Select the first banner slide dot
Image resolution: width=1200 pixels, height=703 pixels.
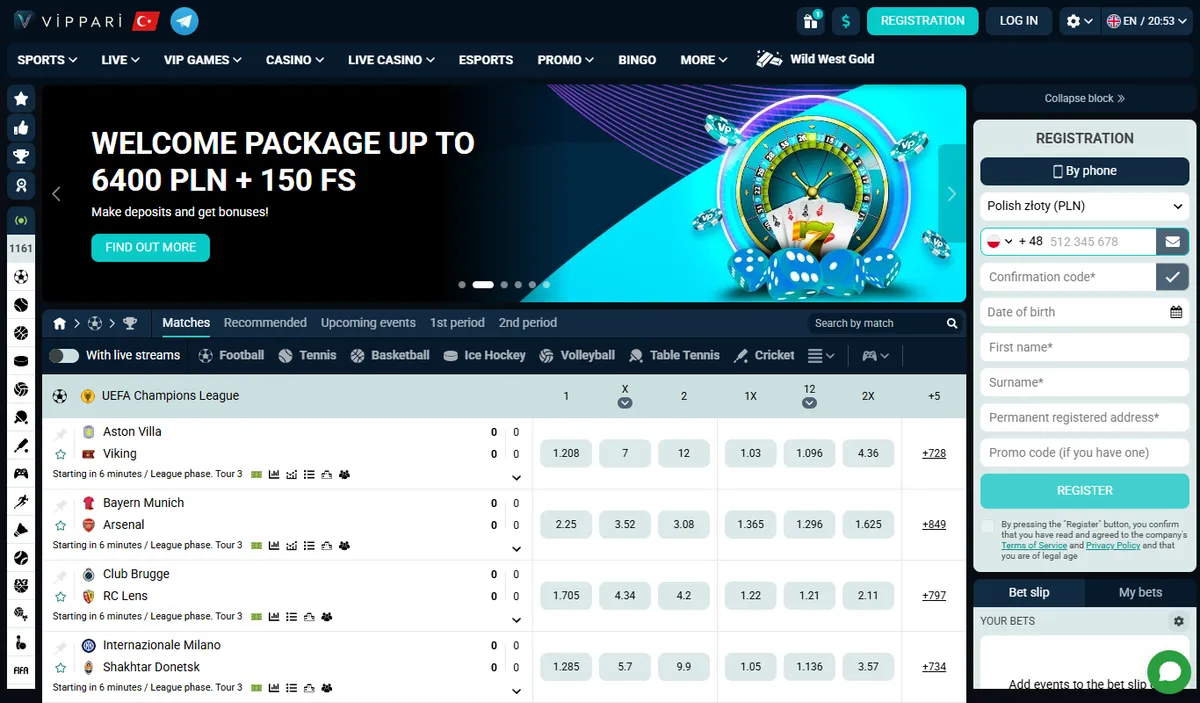click(x=462, y=284)
